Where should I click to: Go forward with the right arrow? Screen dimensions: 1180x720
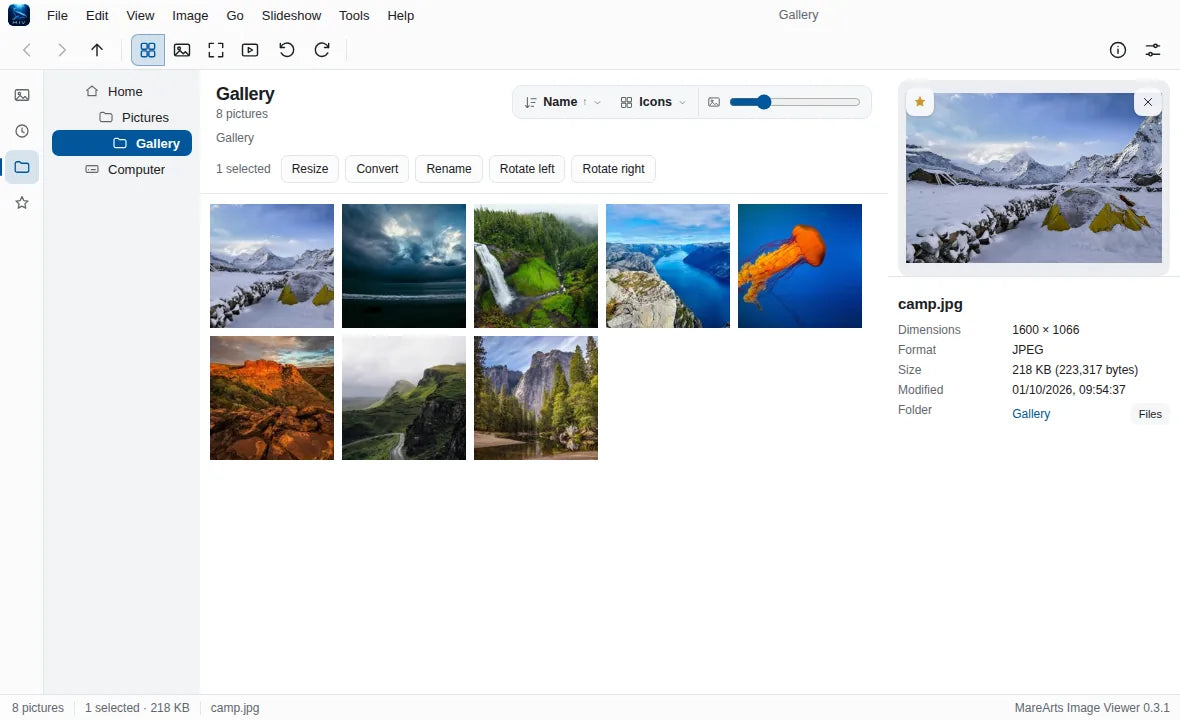click(62, 50)
